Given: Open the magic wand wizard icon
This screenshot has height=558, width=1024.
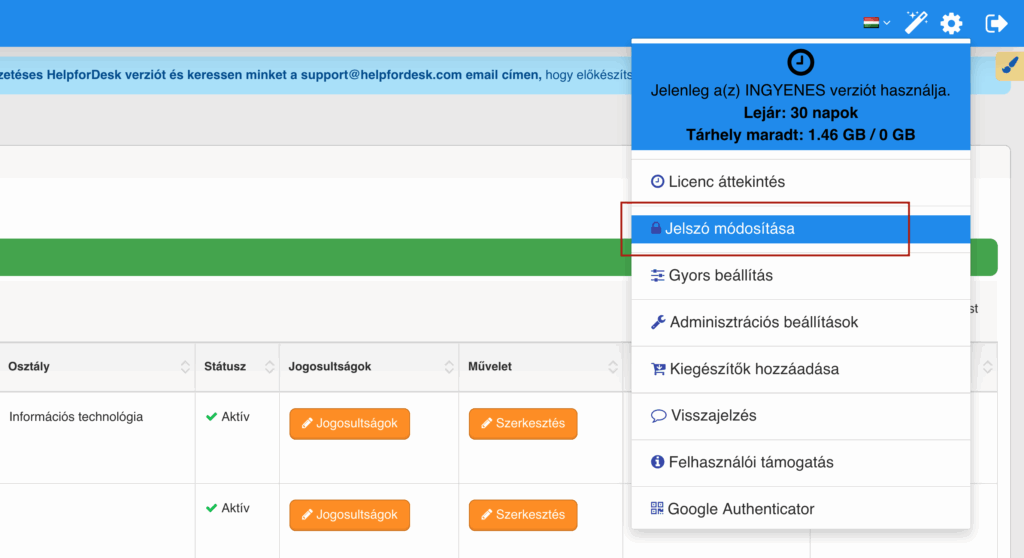Looking at the screenshot, I should 916,23.
